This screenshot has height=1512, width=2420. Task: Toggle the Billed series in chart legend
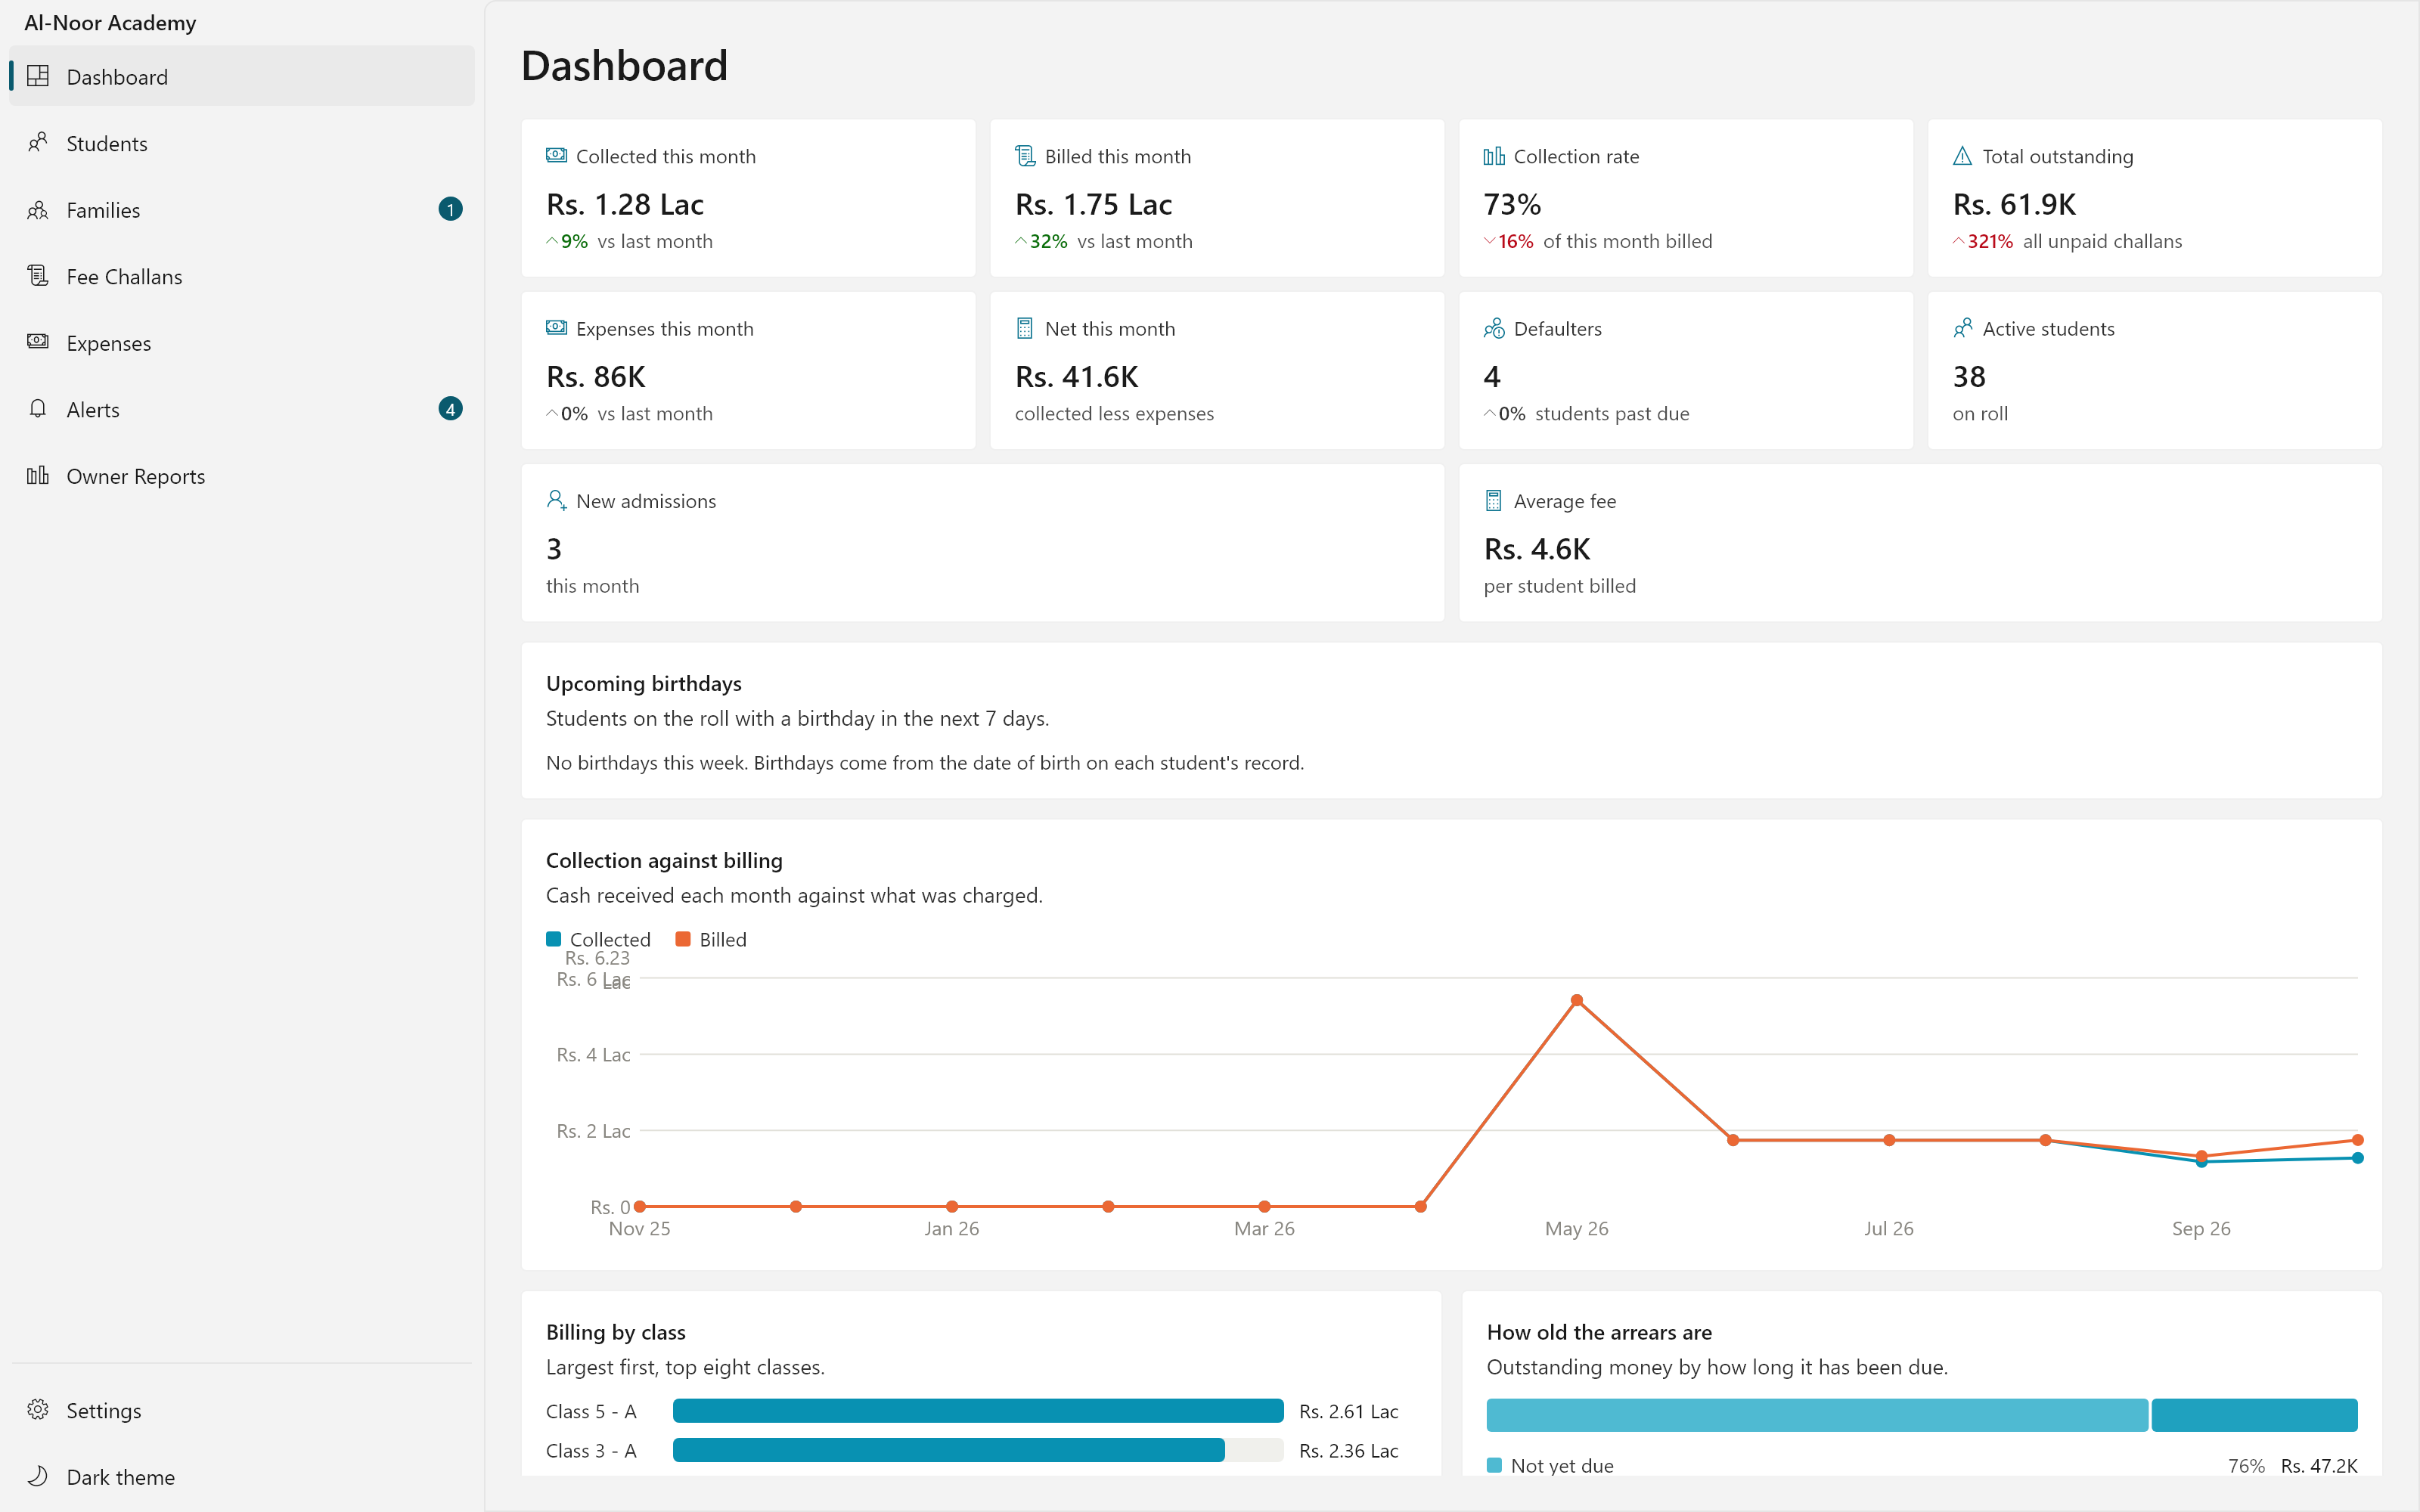click(711, 939)
